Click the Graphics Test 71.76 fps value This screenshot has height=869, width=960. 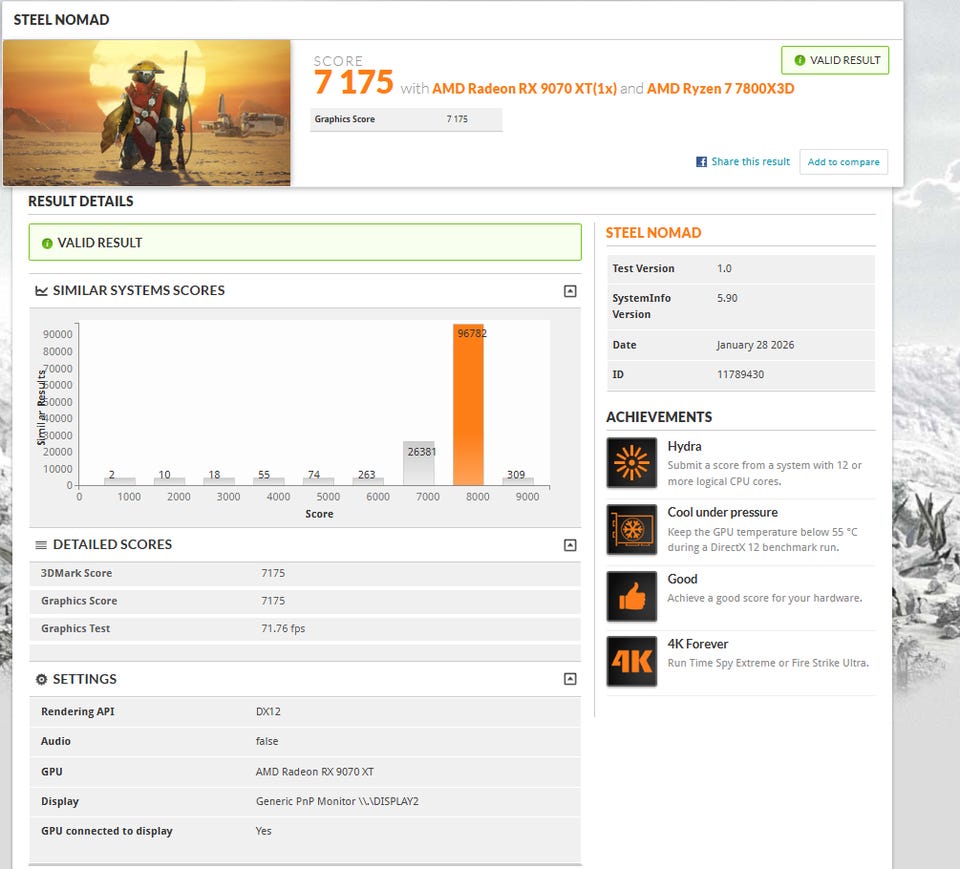click(283, 628)
